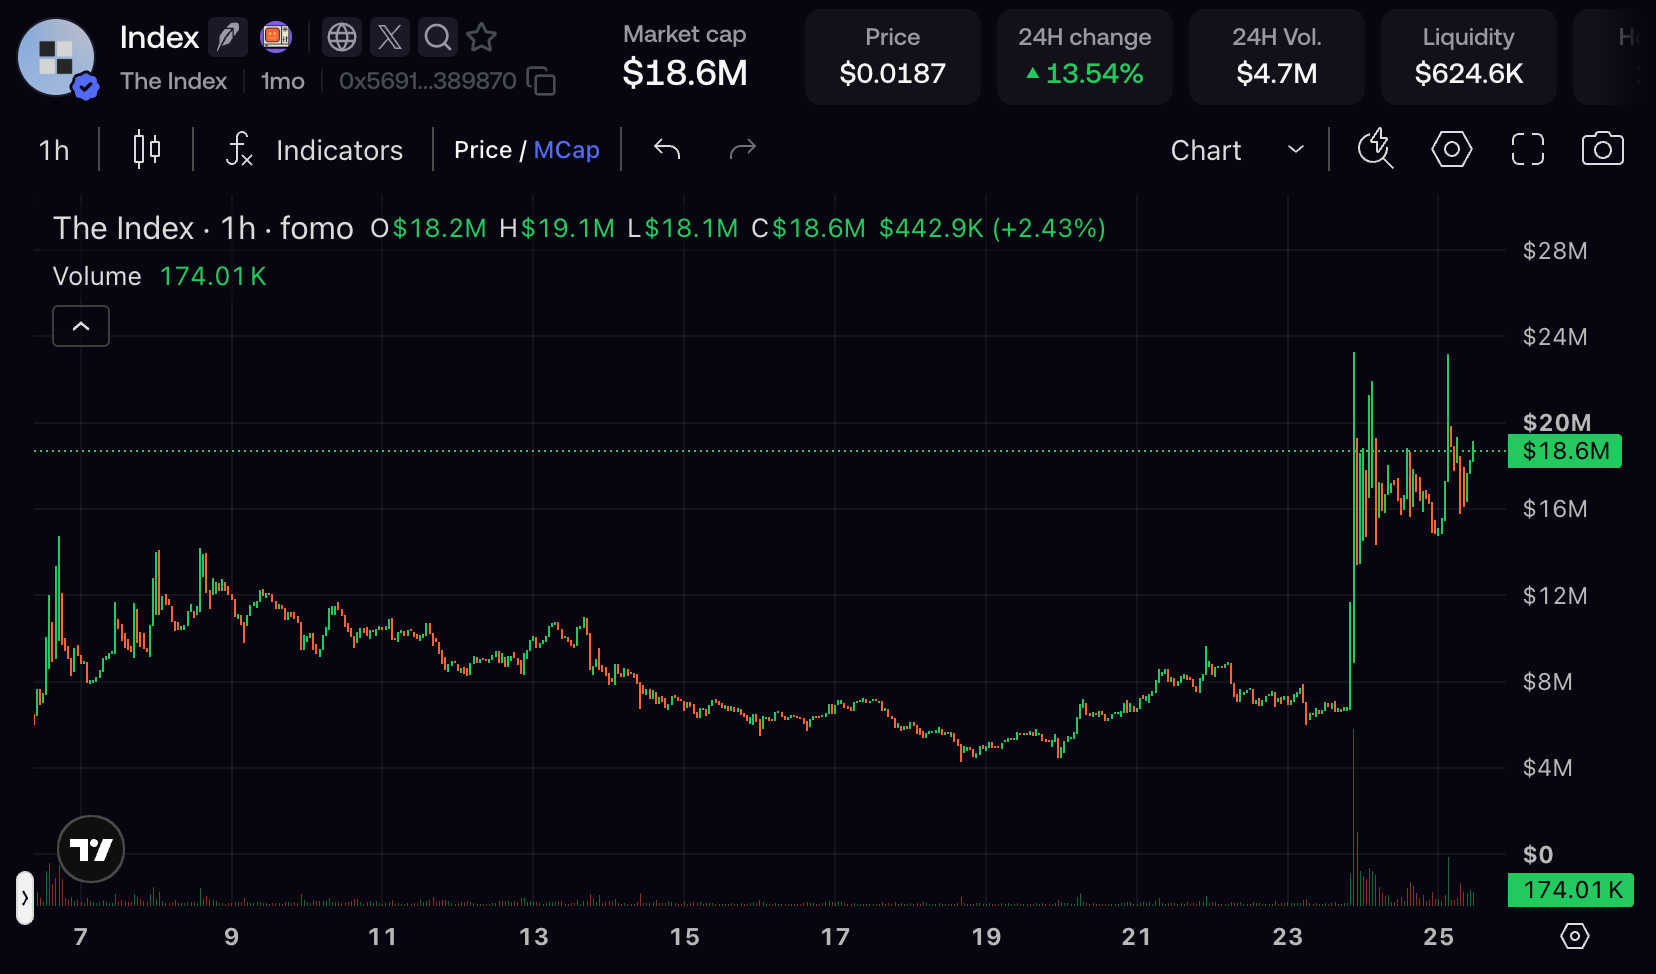Collapse the indicator legend chevron
This screenshot has height=974, width=1656.
[81, 326]
